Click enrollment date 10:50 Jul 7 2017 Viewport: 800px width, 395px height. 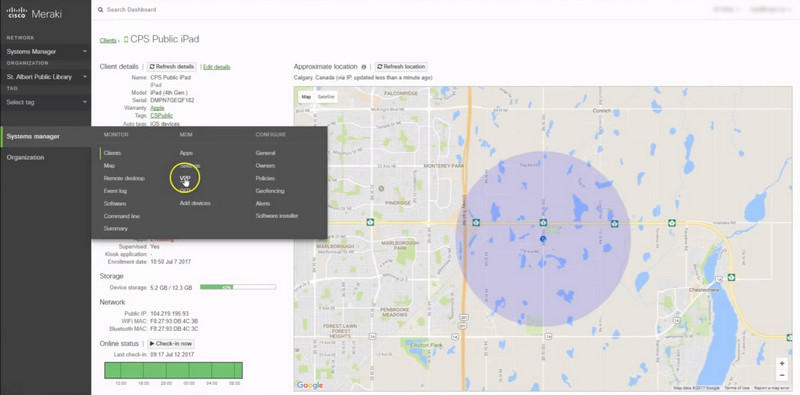click(x=170, y=262)
